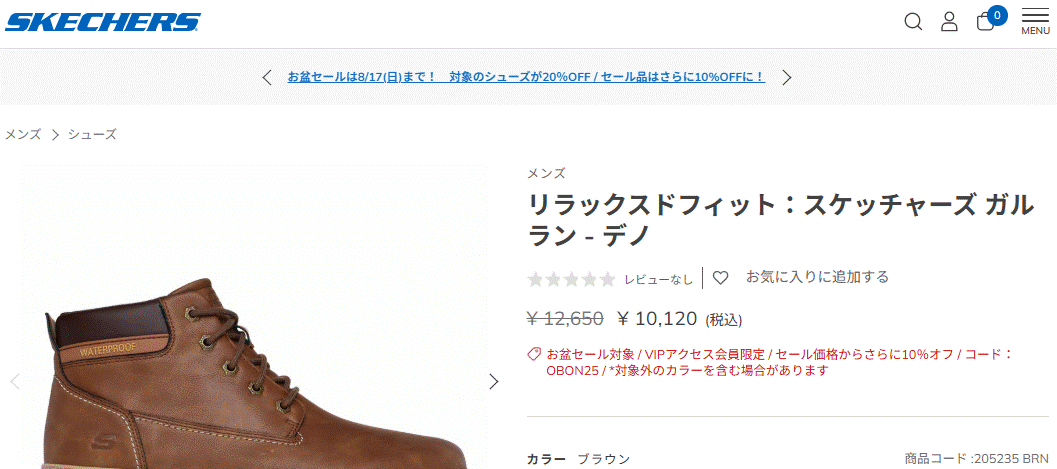Image resolution: width=1057 pixels, height=469 pixels.
Task: Show previous promo banner message
Action: tap(267, 77)
